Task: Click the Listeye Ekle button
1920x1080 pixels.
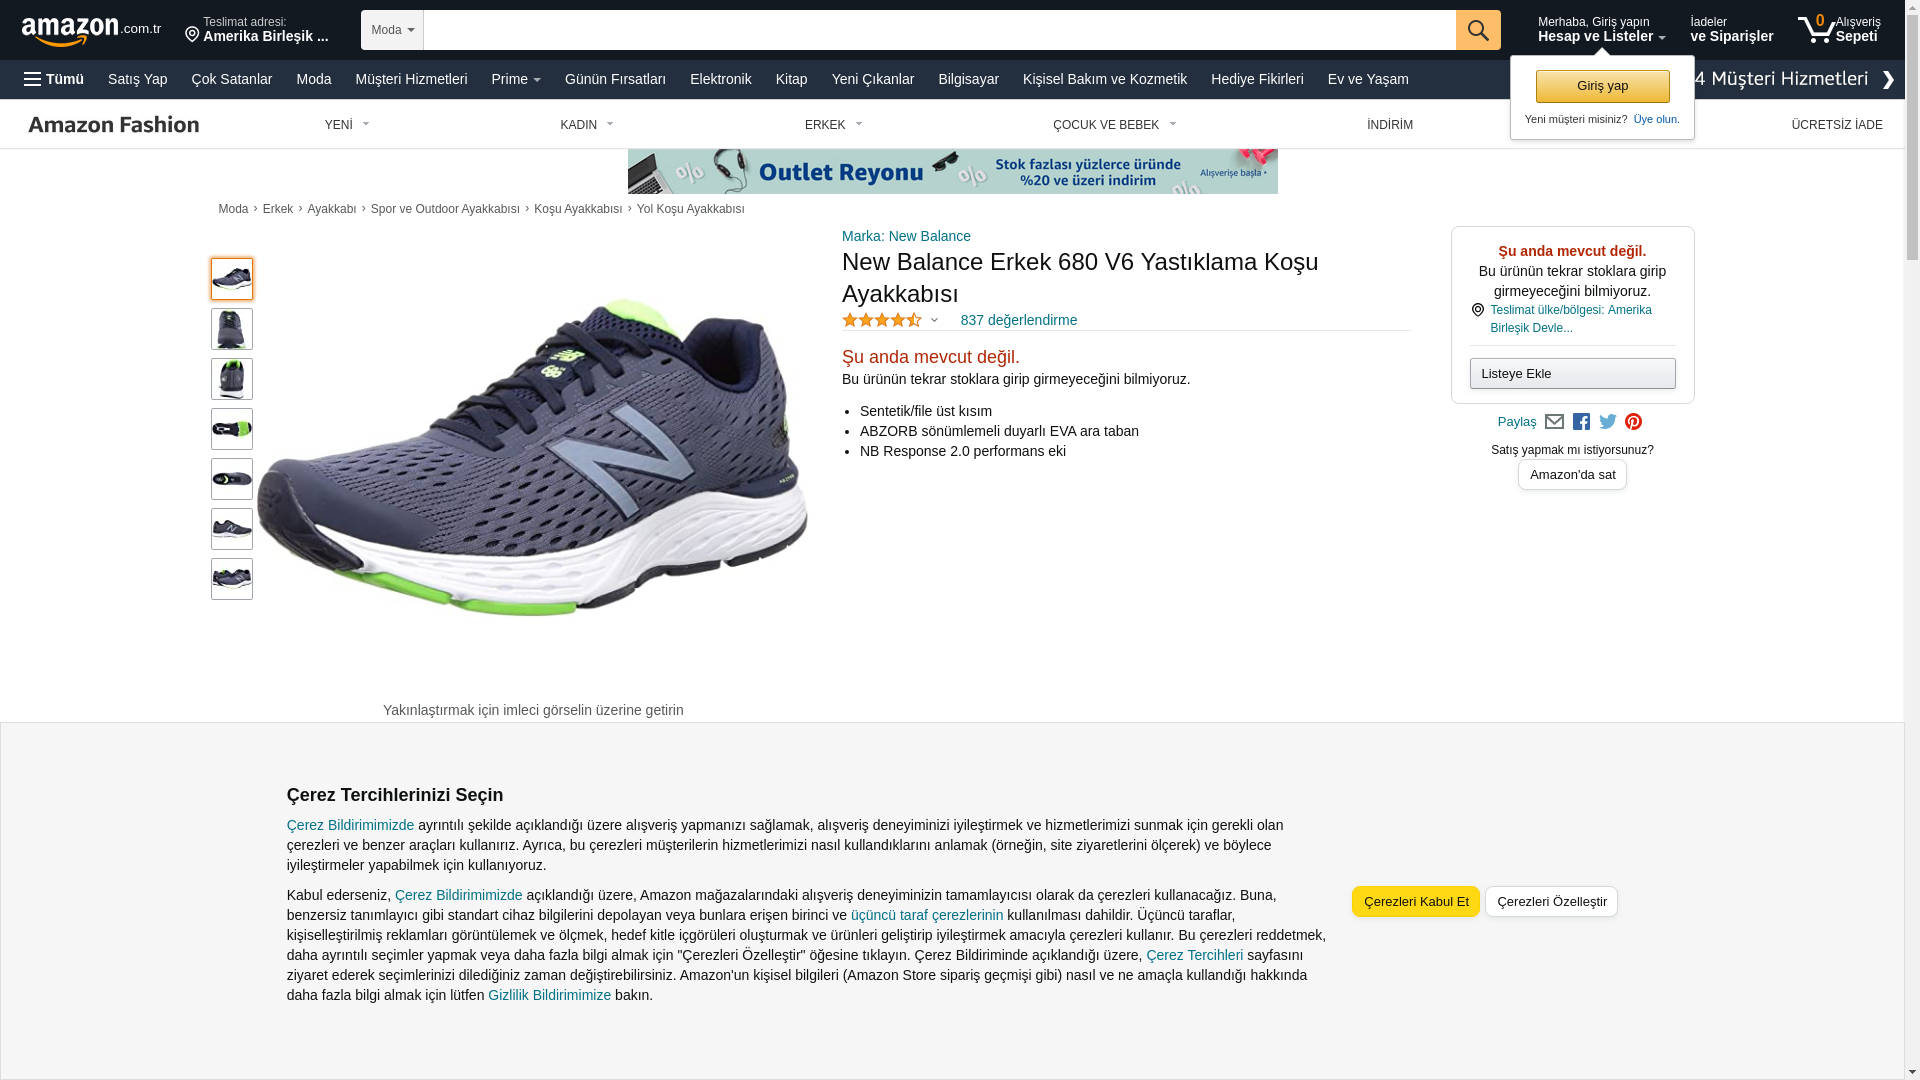Action: pos(1573,374)
